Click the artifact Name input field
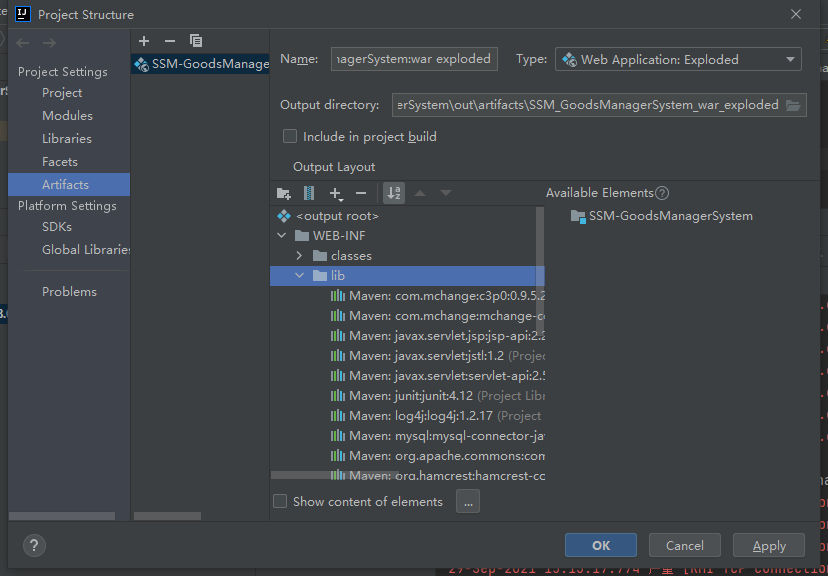The image size is (828, 576). point(414,59)
